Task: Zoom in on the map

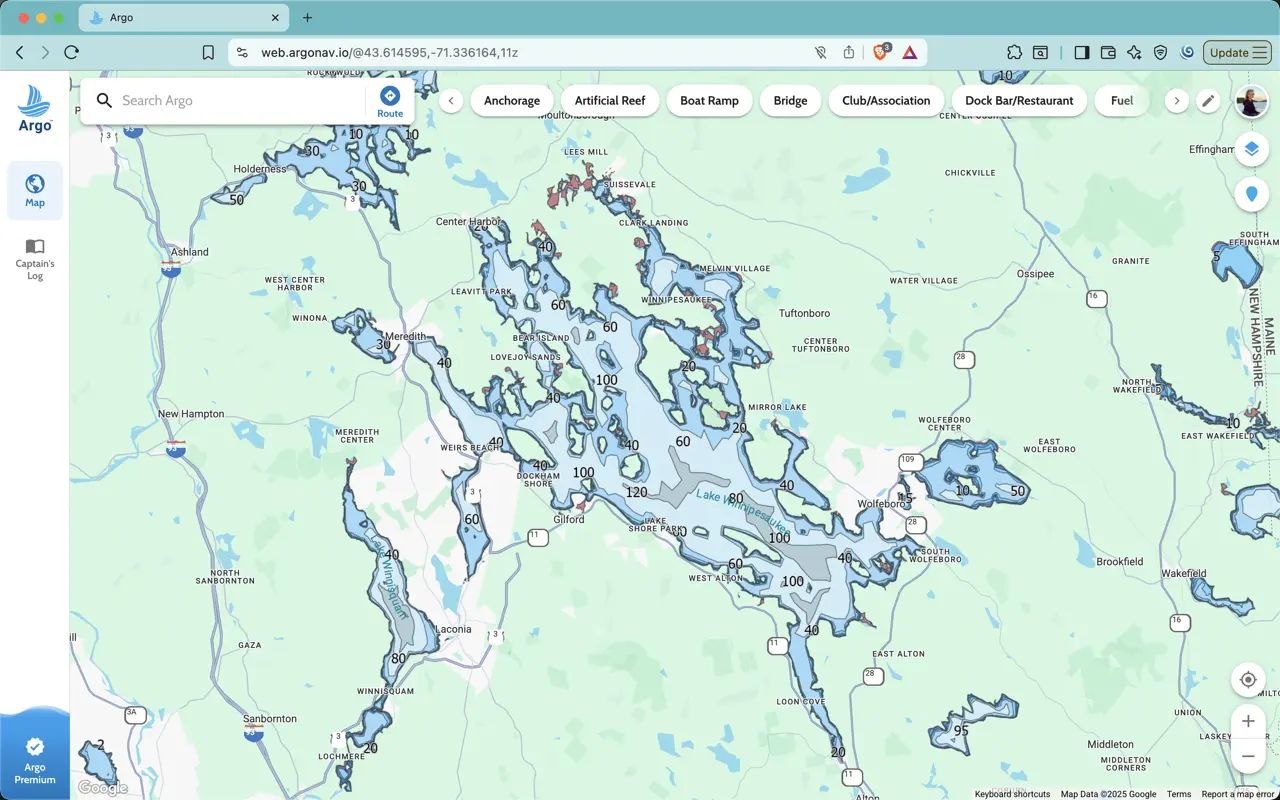Action: click(x=1248, y=721)
